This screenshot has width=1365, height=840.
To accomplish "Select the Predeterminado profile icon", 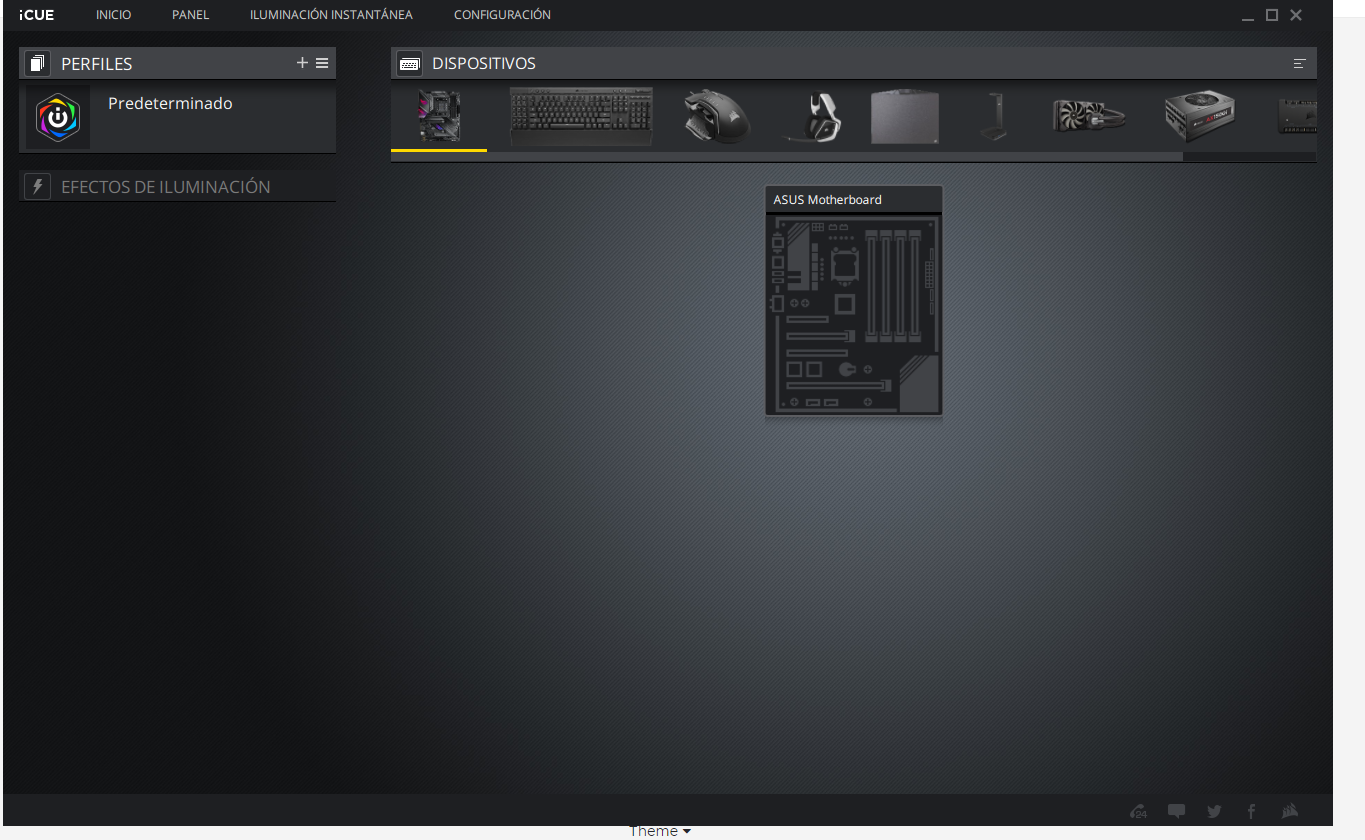I will tap(58, 117).
